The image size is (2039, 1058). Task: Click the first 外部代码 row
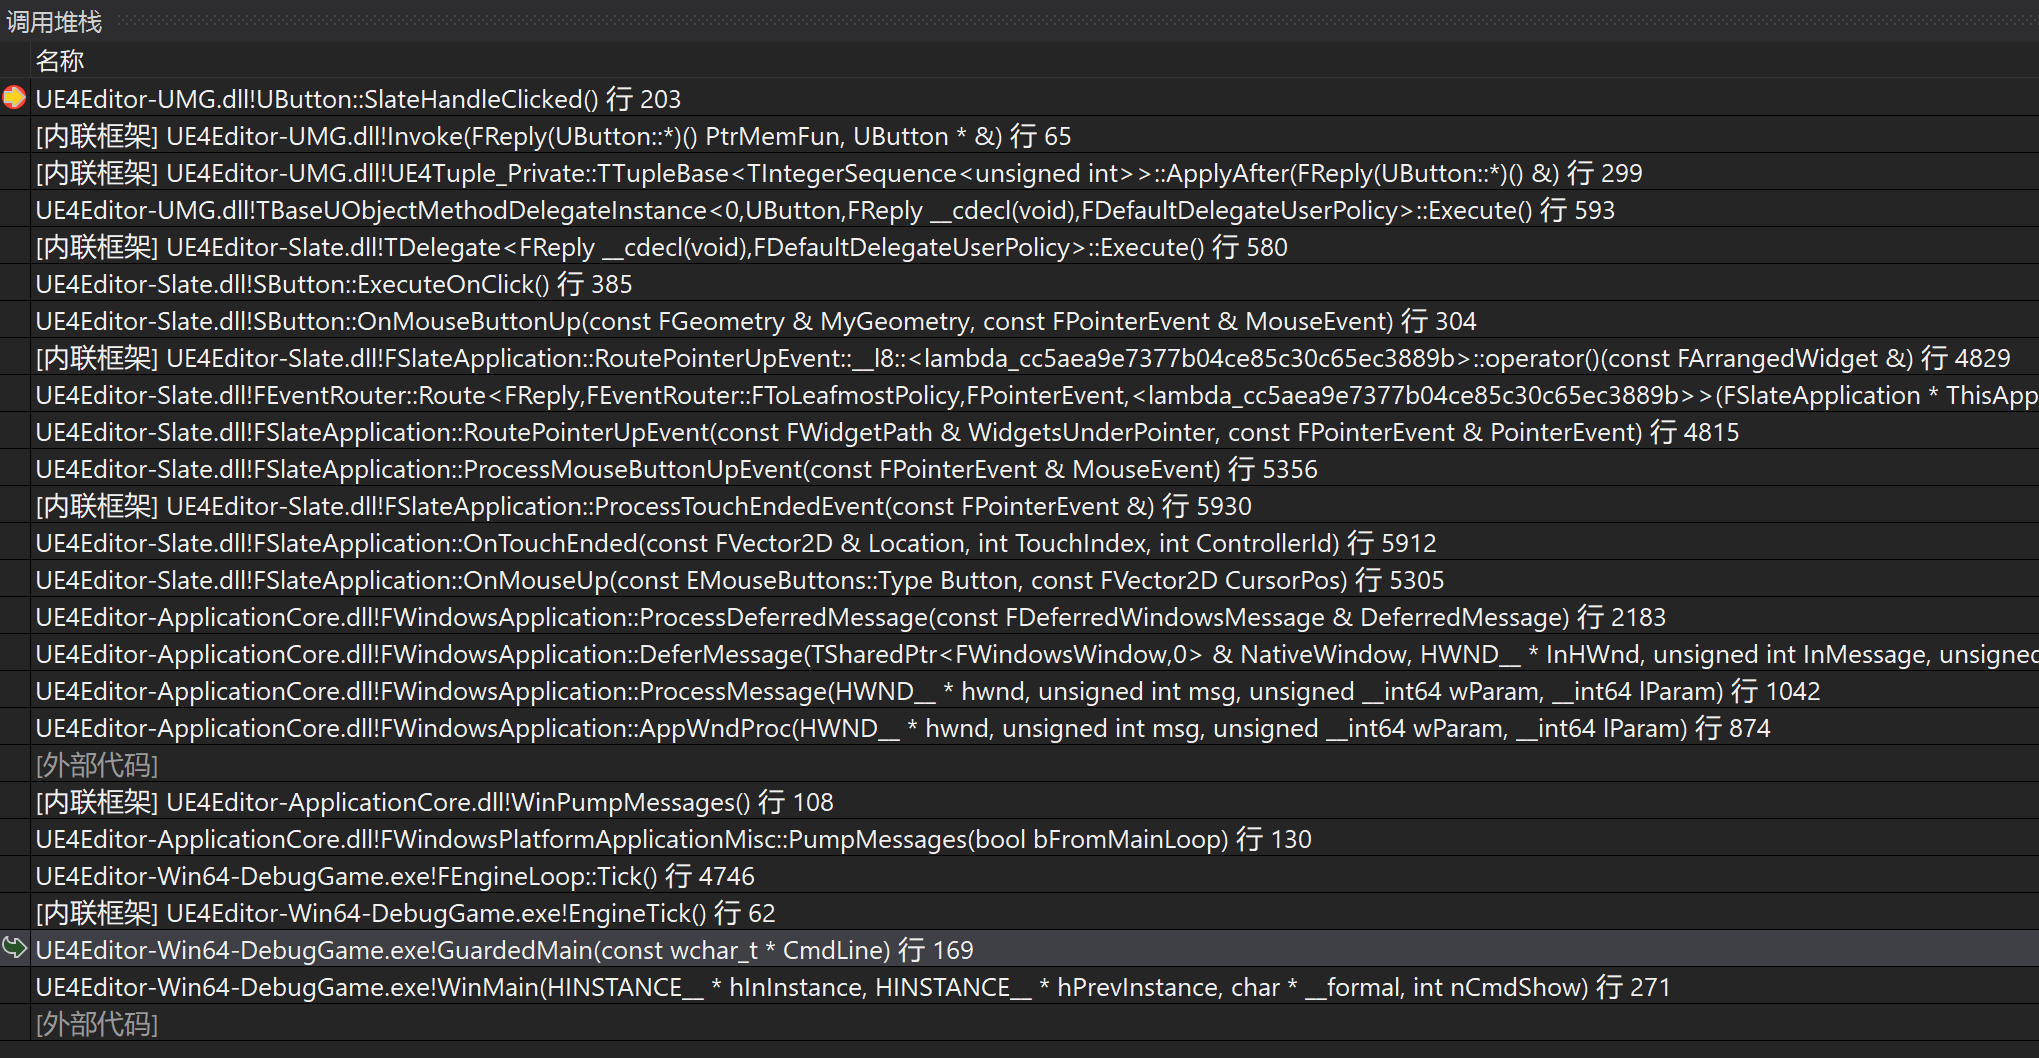click(97, 765)
